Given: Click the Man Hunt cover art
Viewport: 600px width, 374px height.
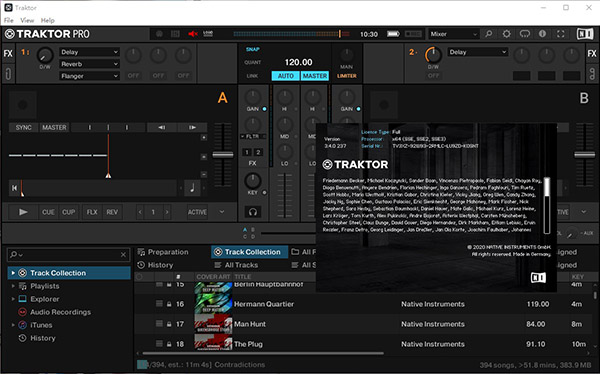Looking at the screenshot, I should tap(213, 324).
